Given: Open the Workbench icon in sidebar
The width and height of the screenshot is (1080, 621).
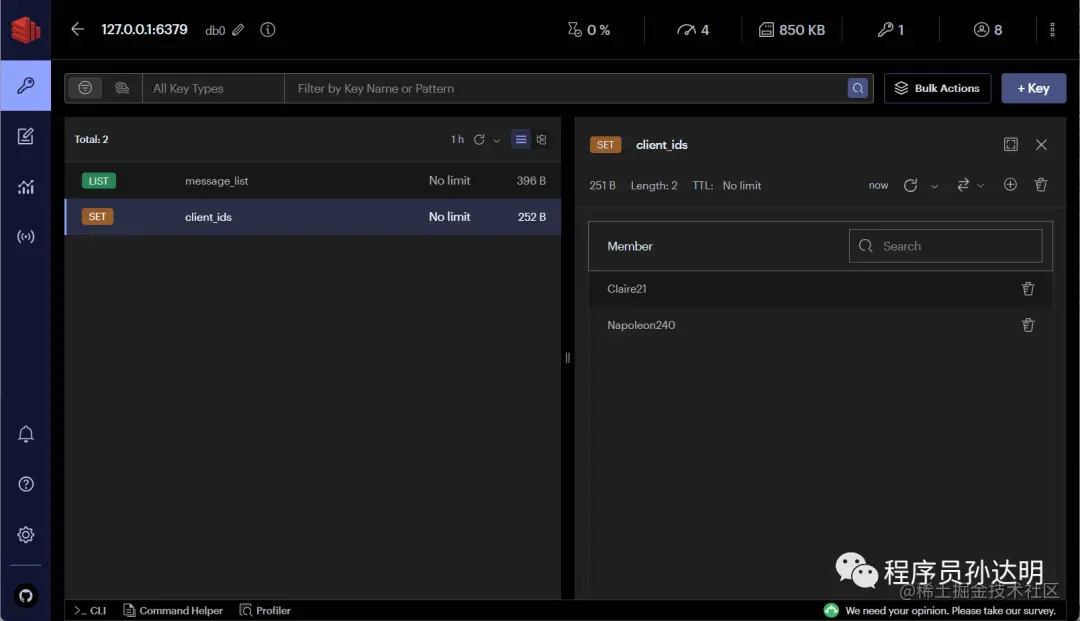Looking at the screenshot, I should tap(25, 136).
